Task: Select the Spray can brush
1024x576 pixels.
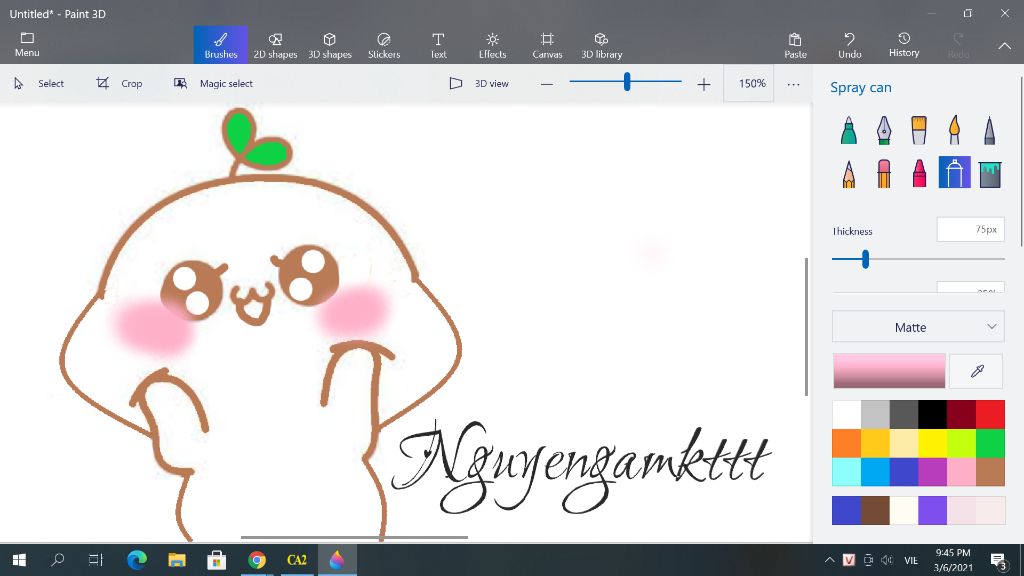Action: pos(954,172)
